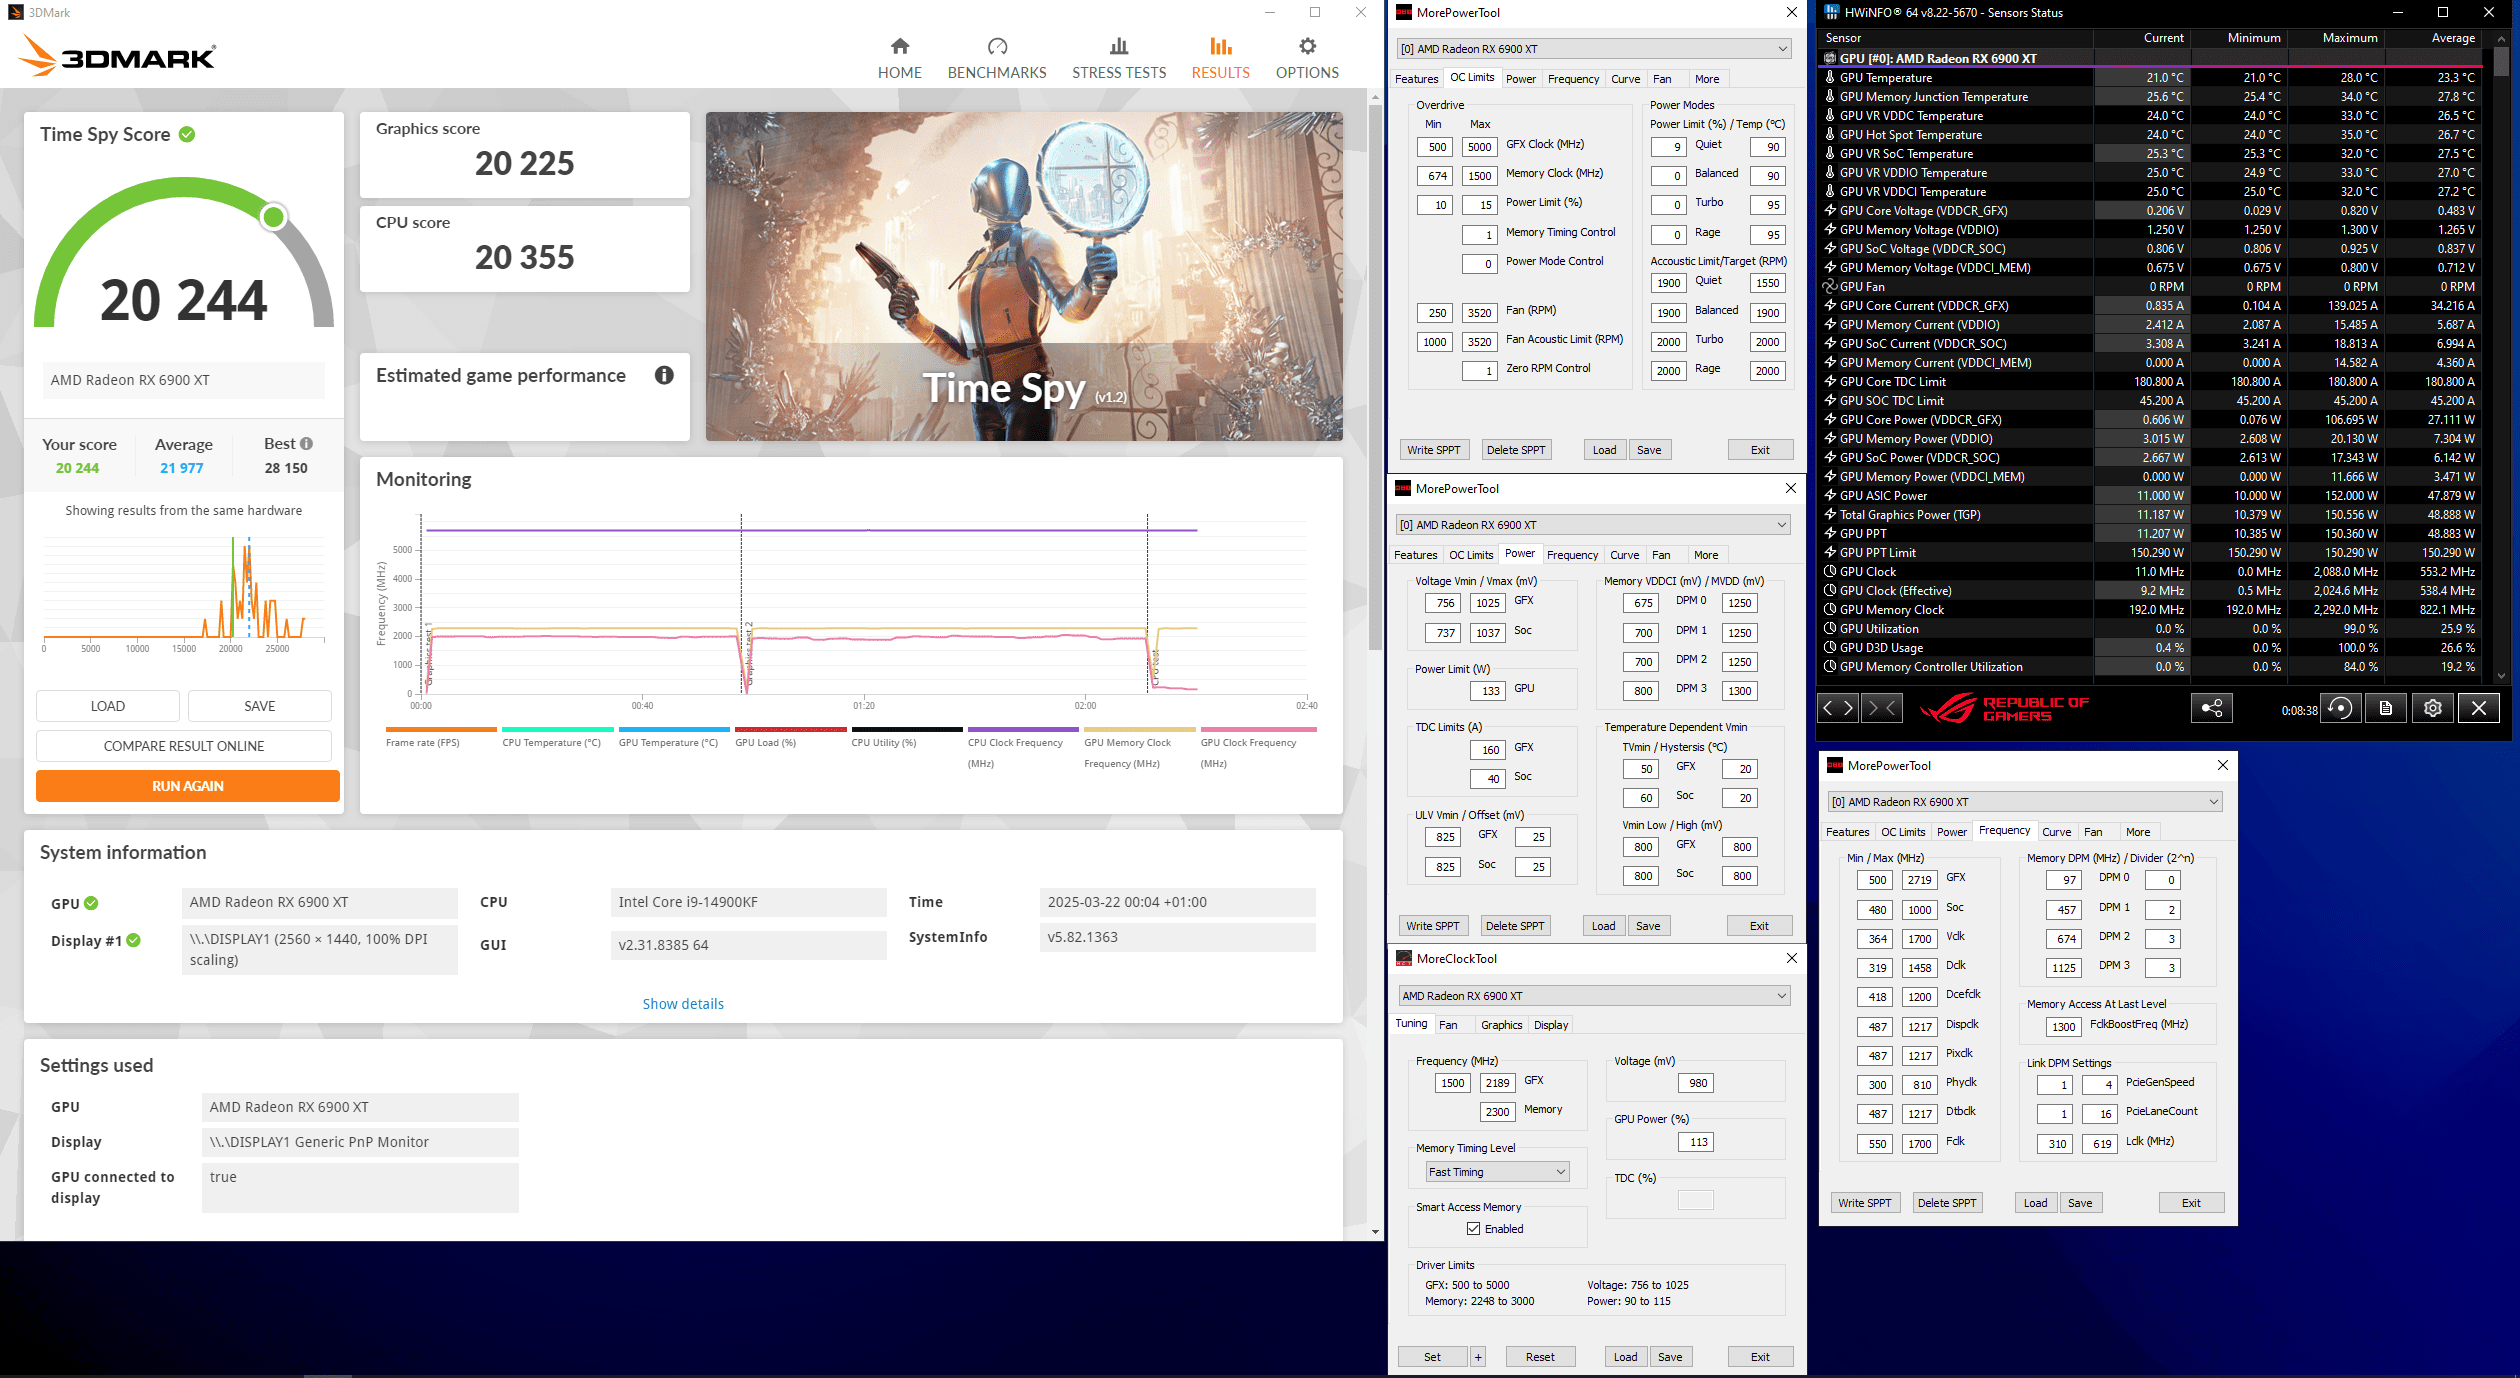Switch to Curve tab in OC Limits window
This screenshot has height=1378, width=2520.
click(1625, 79)
